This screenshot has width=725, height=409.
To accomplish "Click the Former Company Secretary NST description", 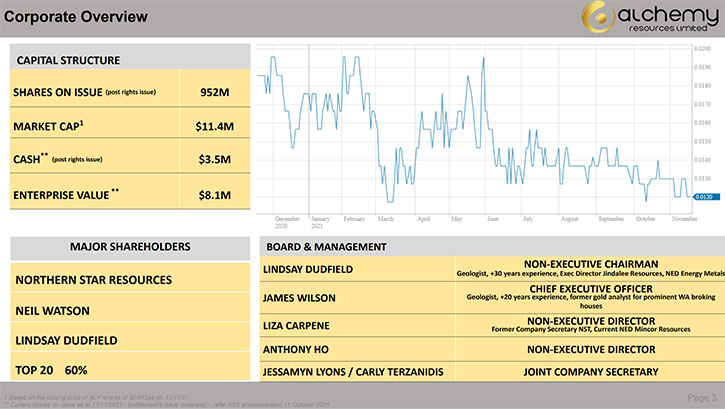I will click(591, 330).
